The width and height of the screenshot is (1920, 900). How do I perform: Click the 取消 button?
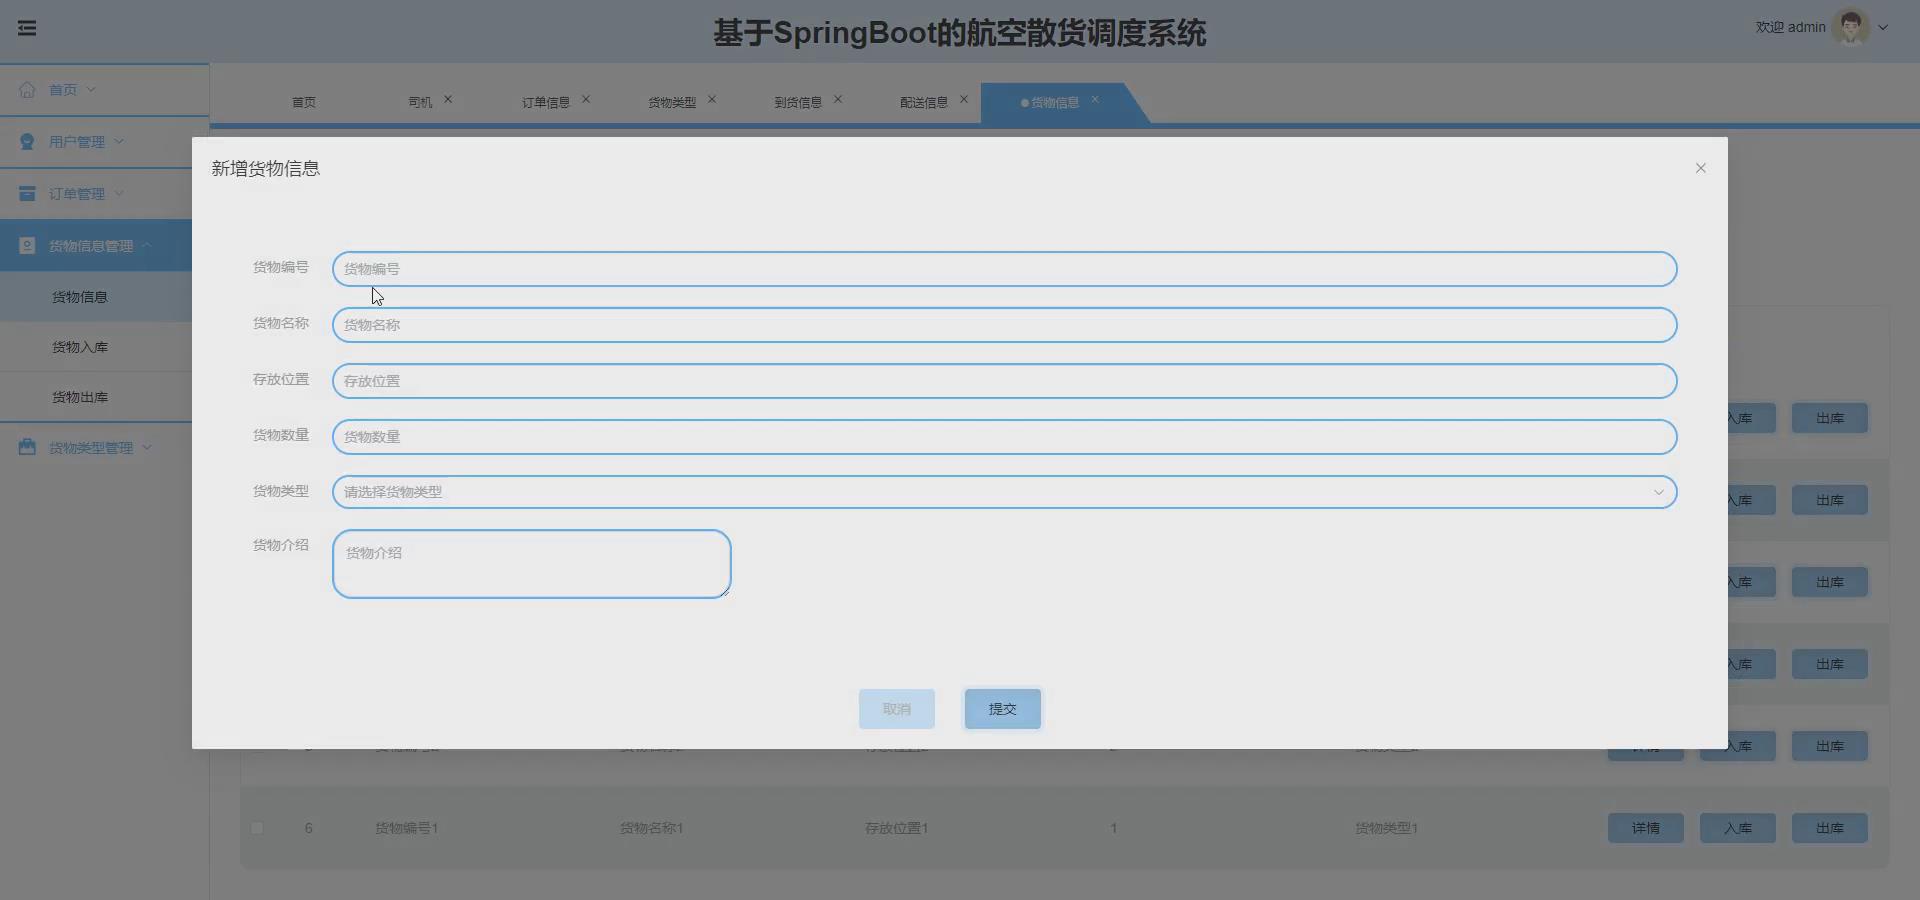coord(897,709)
